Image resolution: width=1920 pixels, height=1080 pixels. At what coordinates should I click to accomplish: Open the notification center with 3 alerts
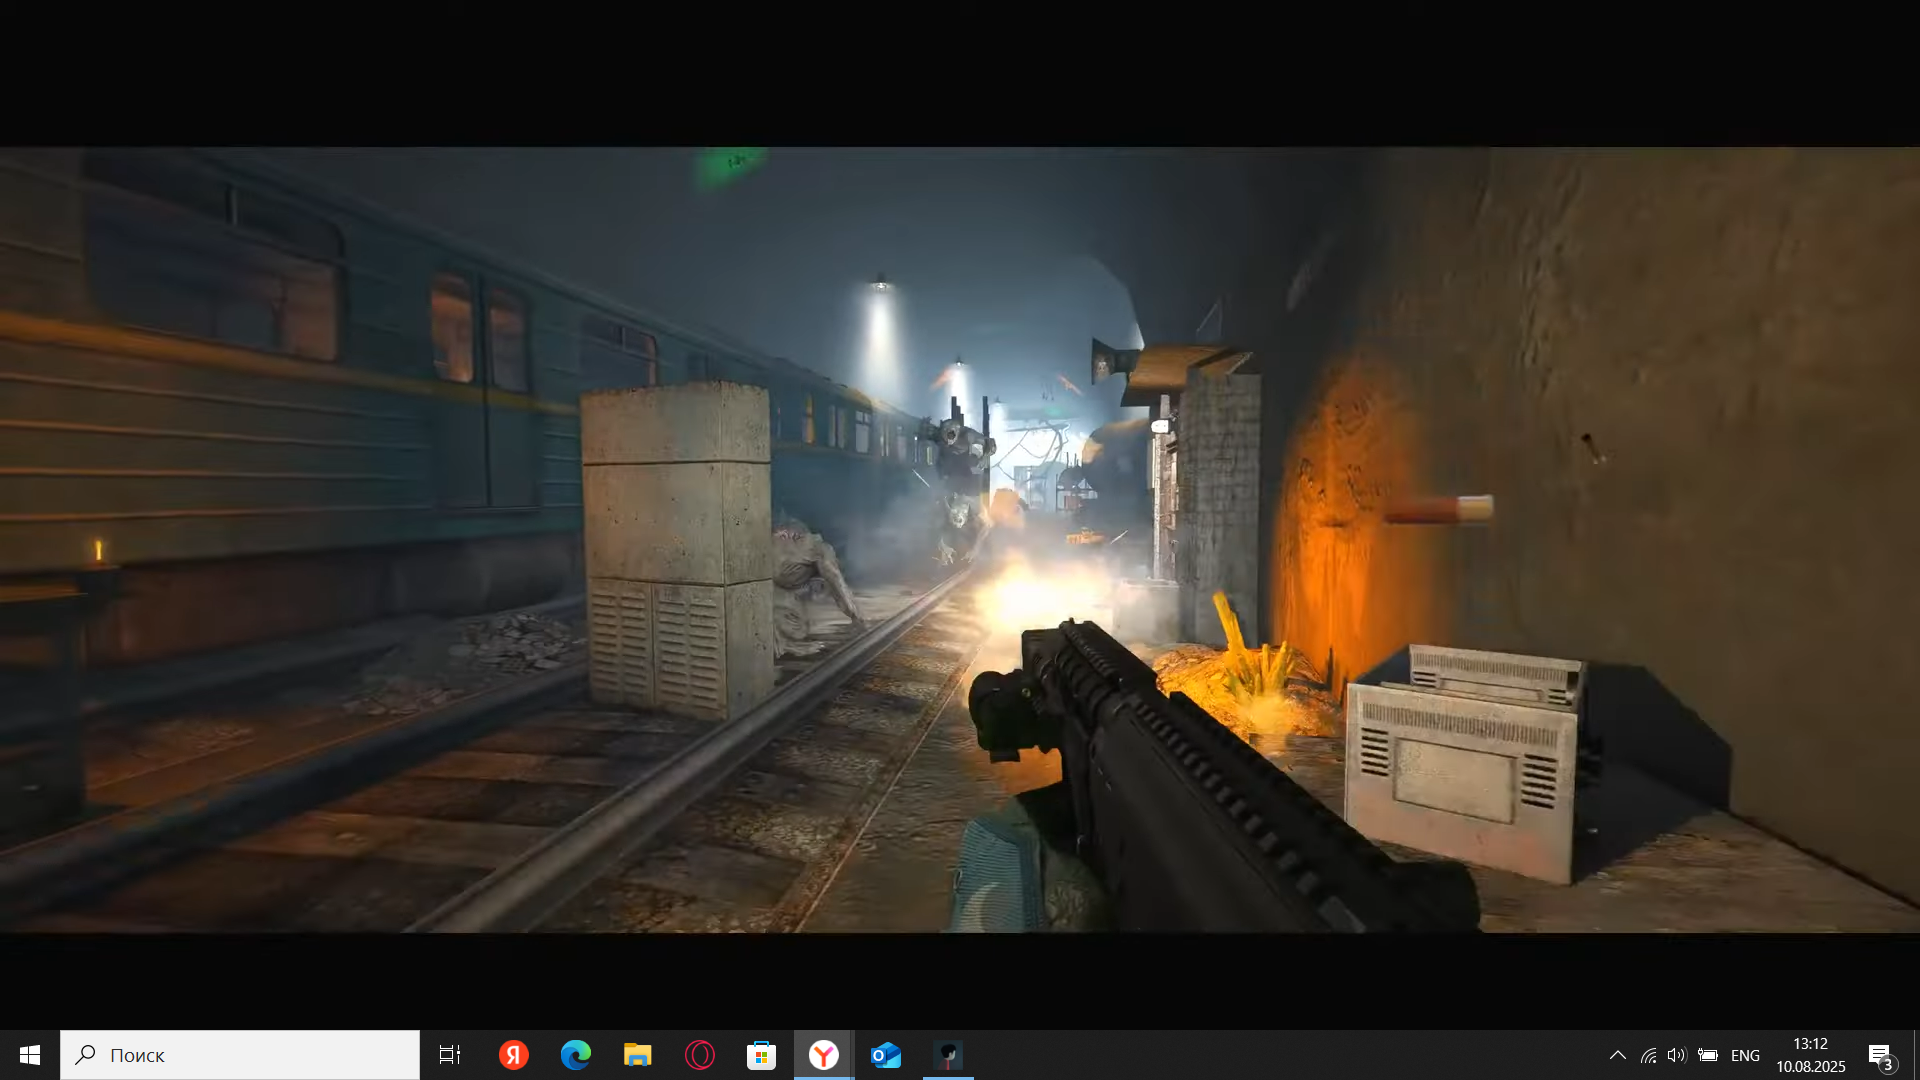(x=1881, y=1055)
